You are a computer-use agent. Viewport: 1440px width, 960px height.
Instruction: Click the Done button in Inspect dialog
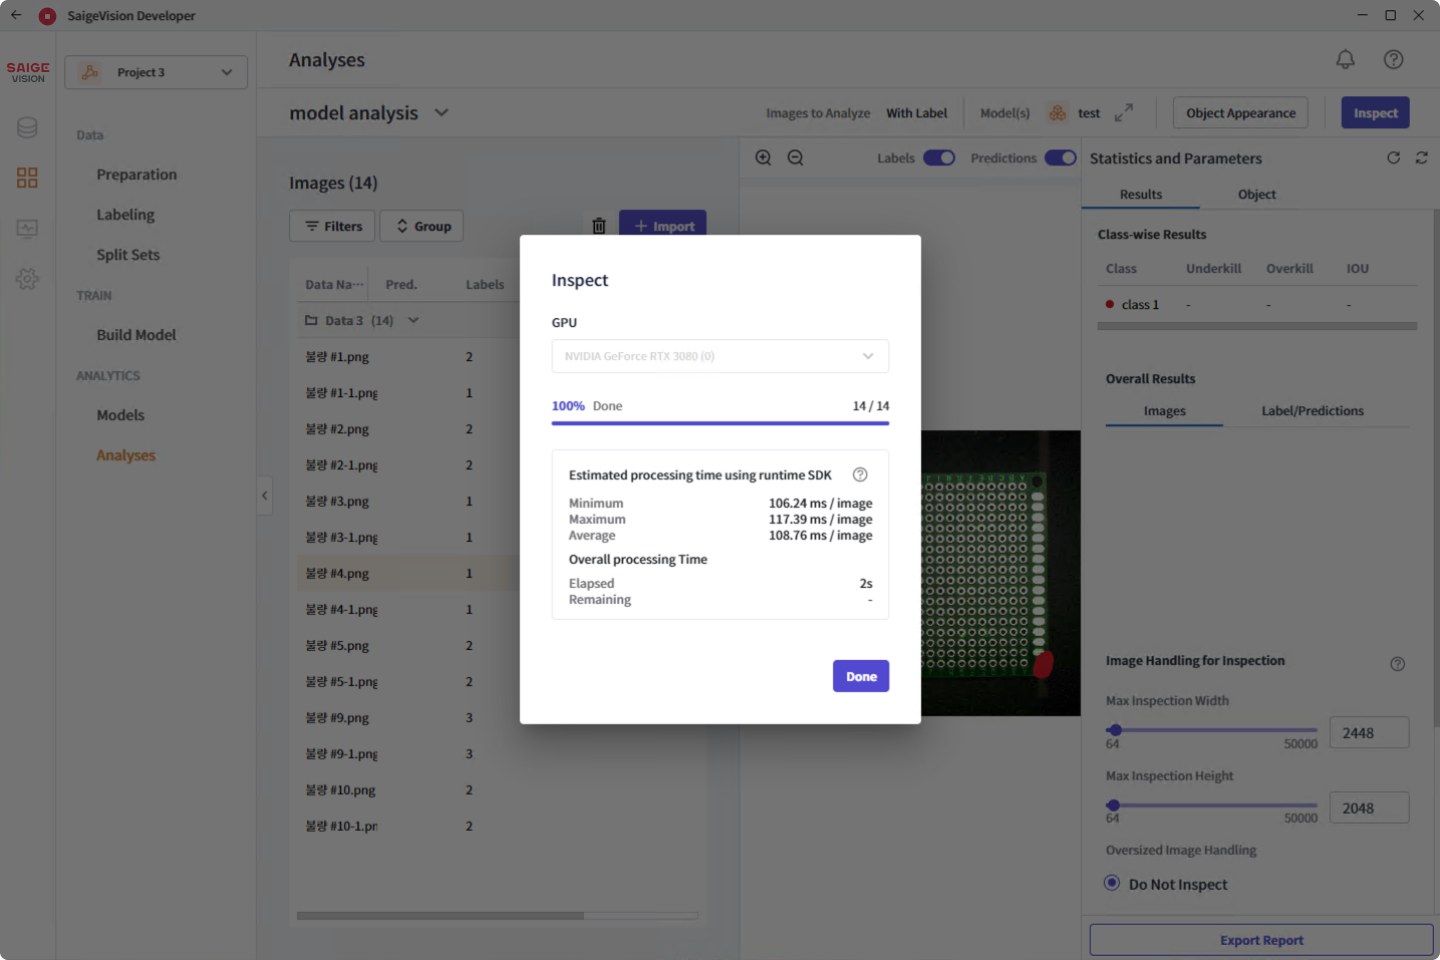coord(861,676)
